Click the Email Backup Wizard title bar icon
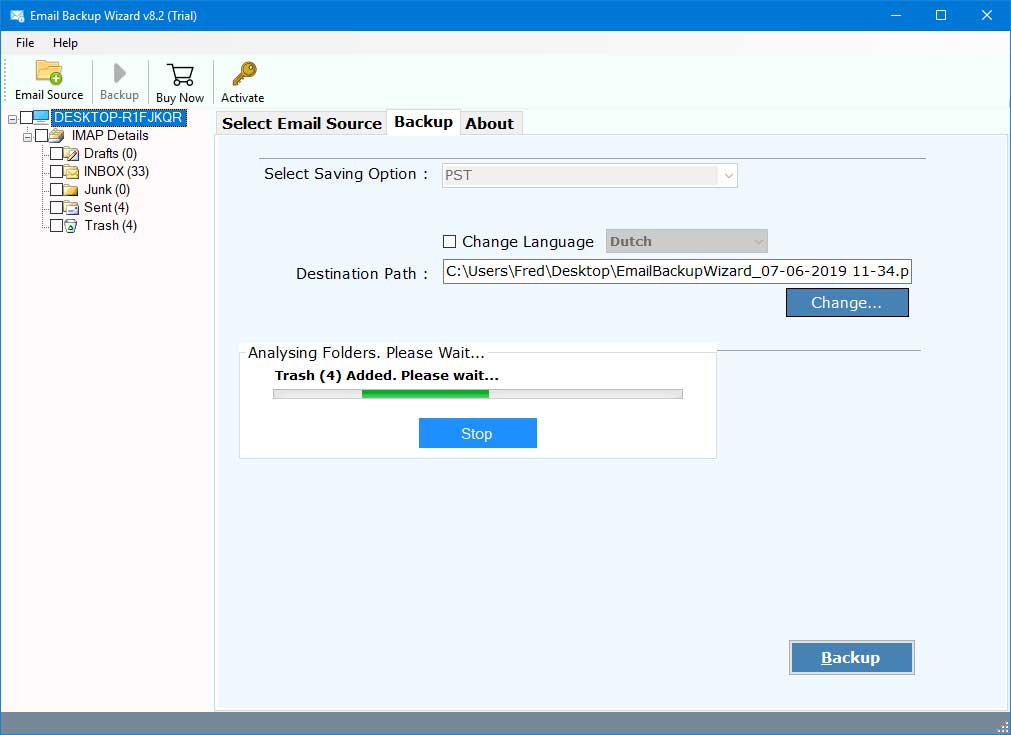The width and height of the screenshot is (1011, 735). point(17,15)
